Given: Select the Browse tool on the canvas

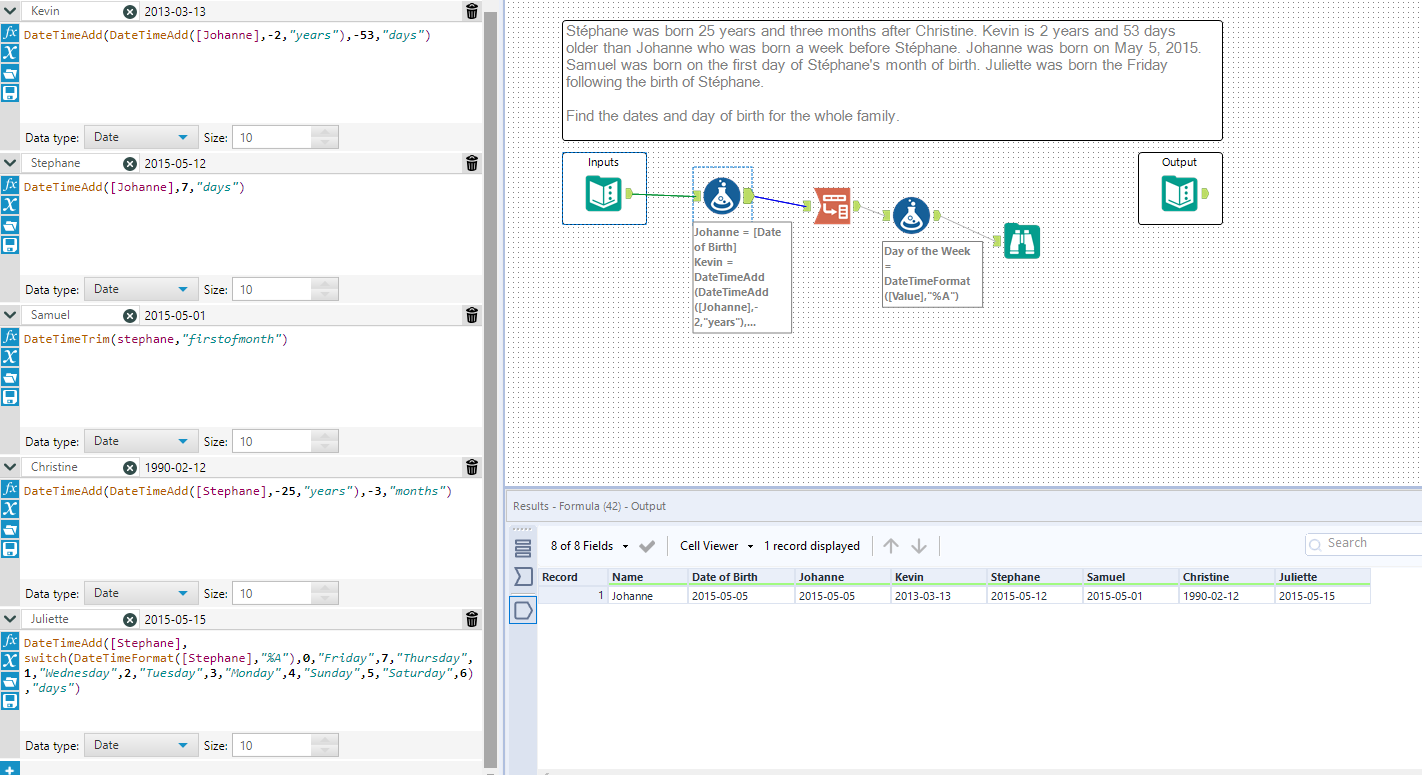Looking at the screenshot, I should click(1021, 241).
